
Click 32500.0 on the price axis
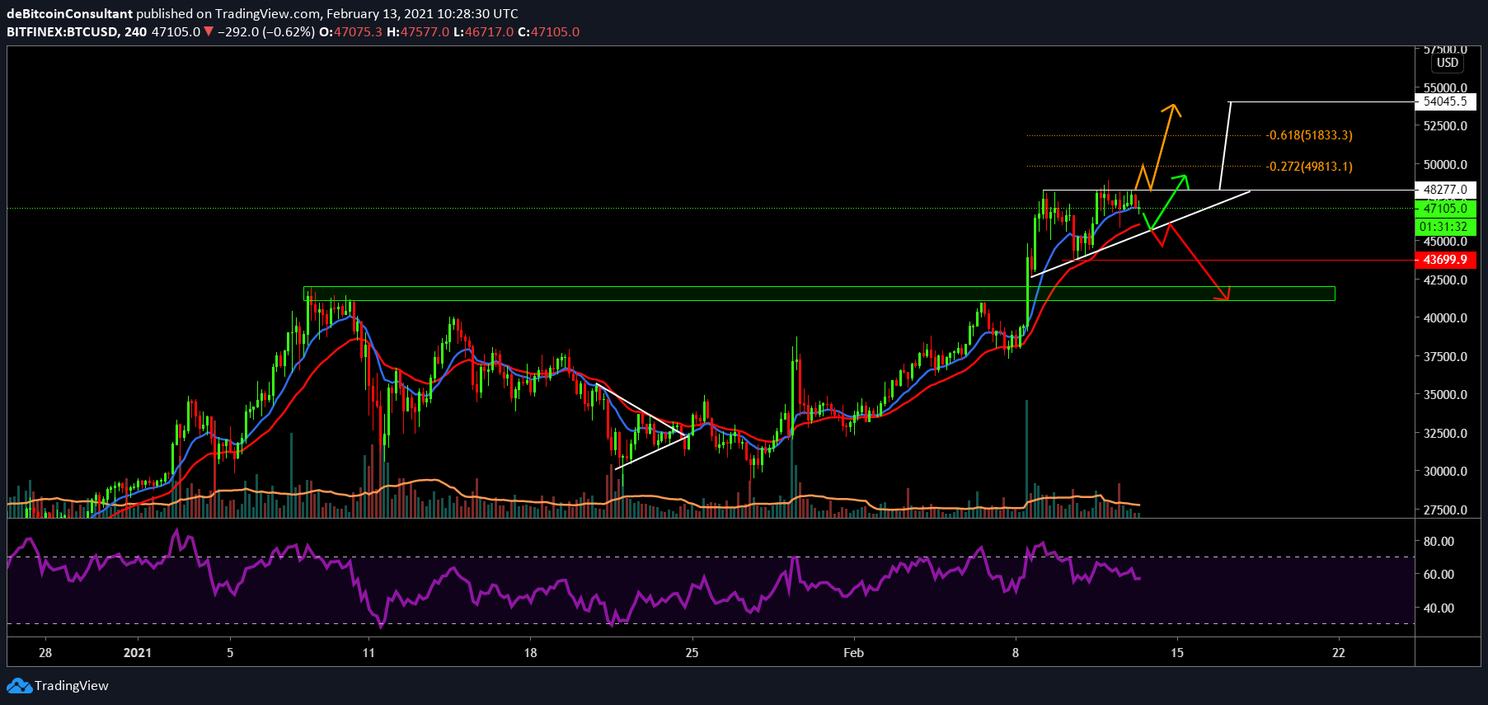pyautogui.click(x=1444, y=433)
